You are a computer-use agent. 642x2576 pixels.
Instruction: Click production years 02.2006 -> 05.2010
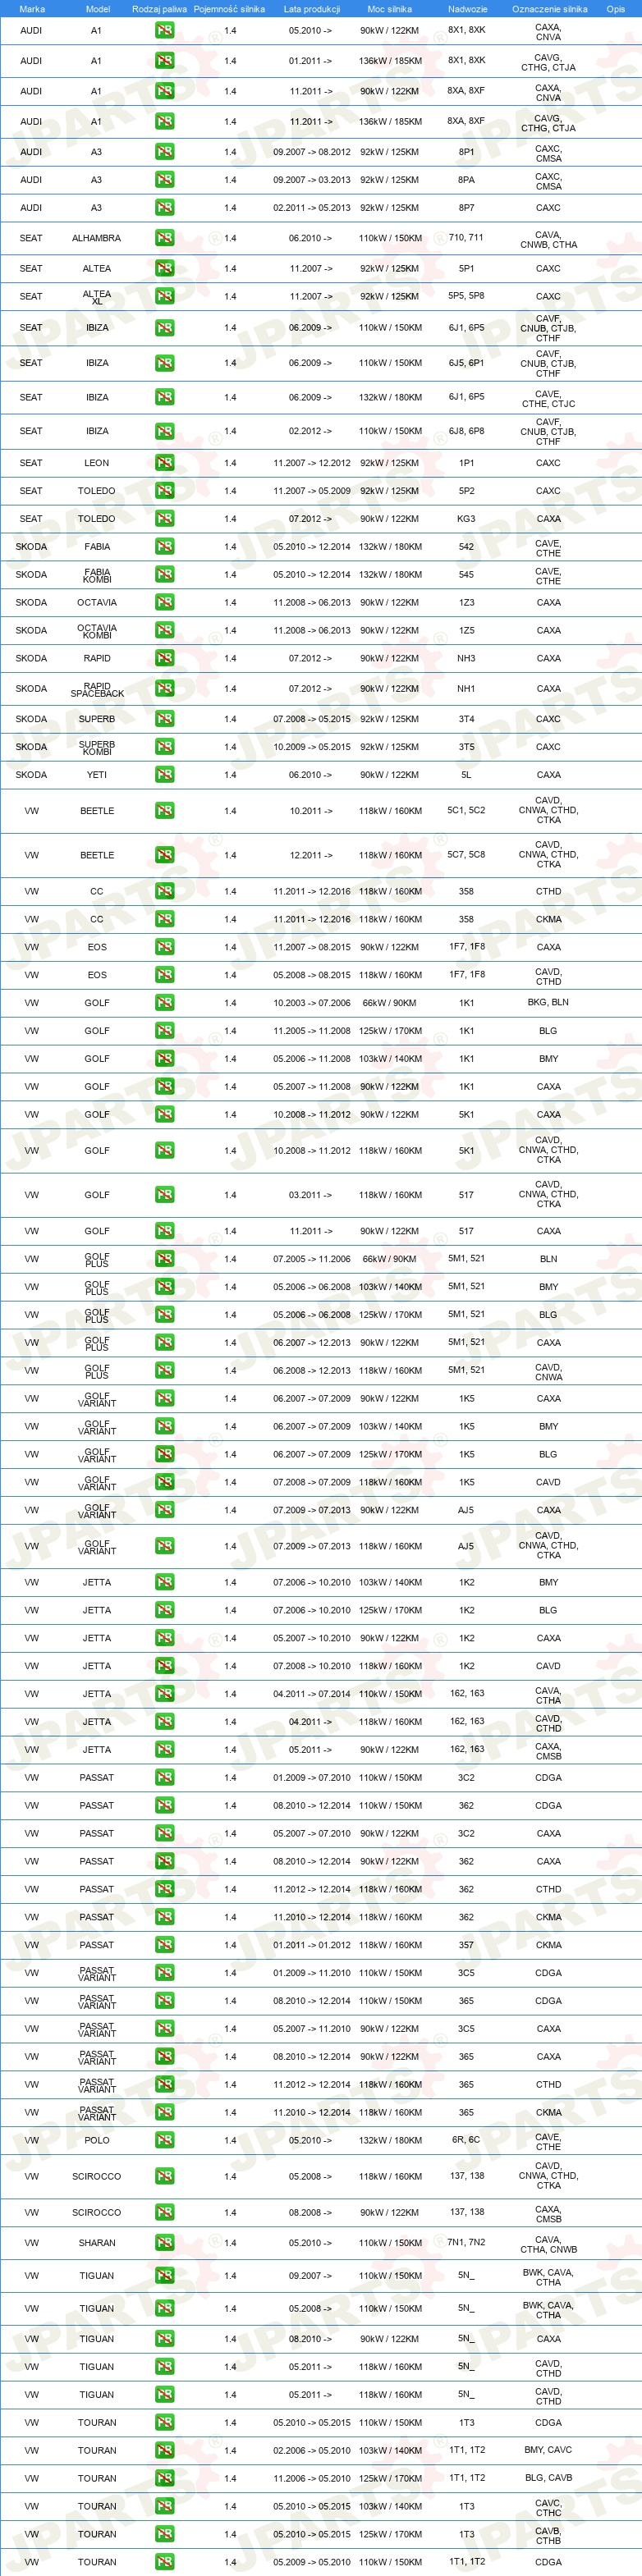pyautogui.click(x=312, y=2451)
